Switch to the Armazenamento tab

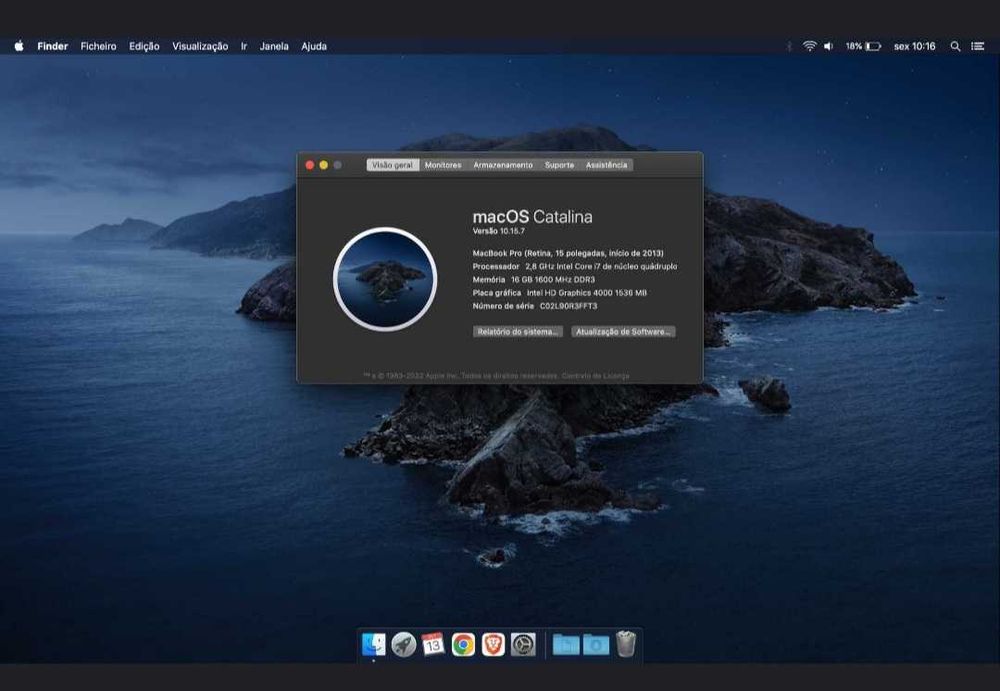tap(503, 165)
